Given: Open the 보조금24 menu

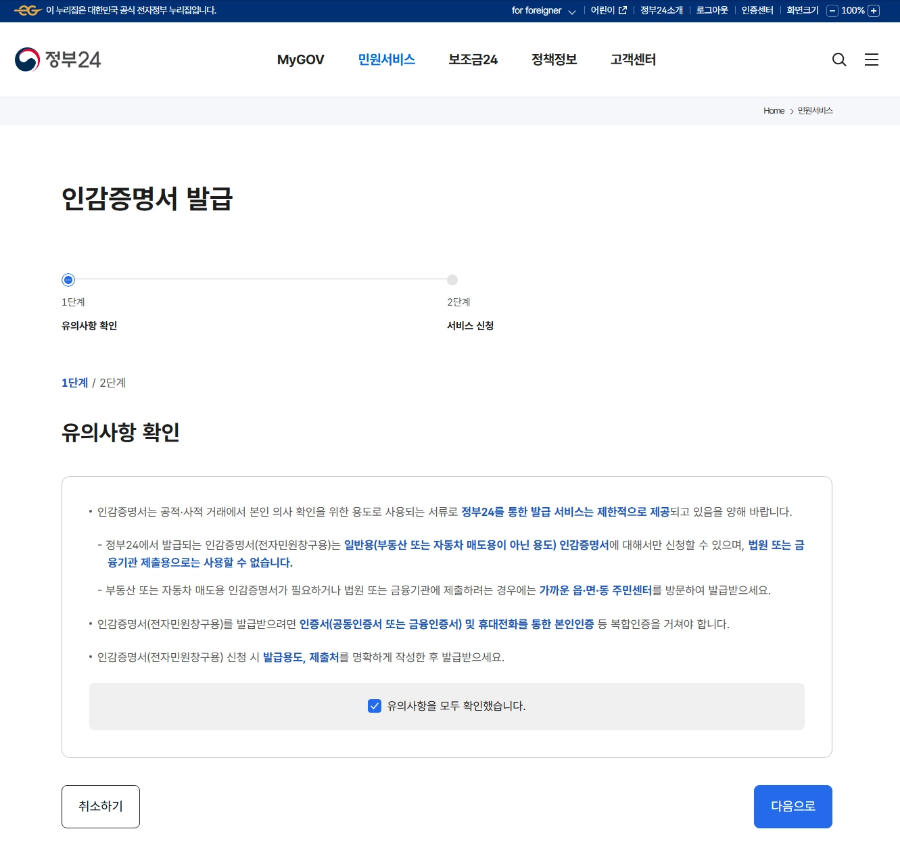Looking at the screenshot, I should (472, 60).
